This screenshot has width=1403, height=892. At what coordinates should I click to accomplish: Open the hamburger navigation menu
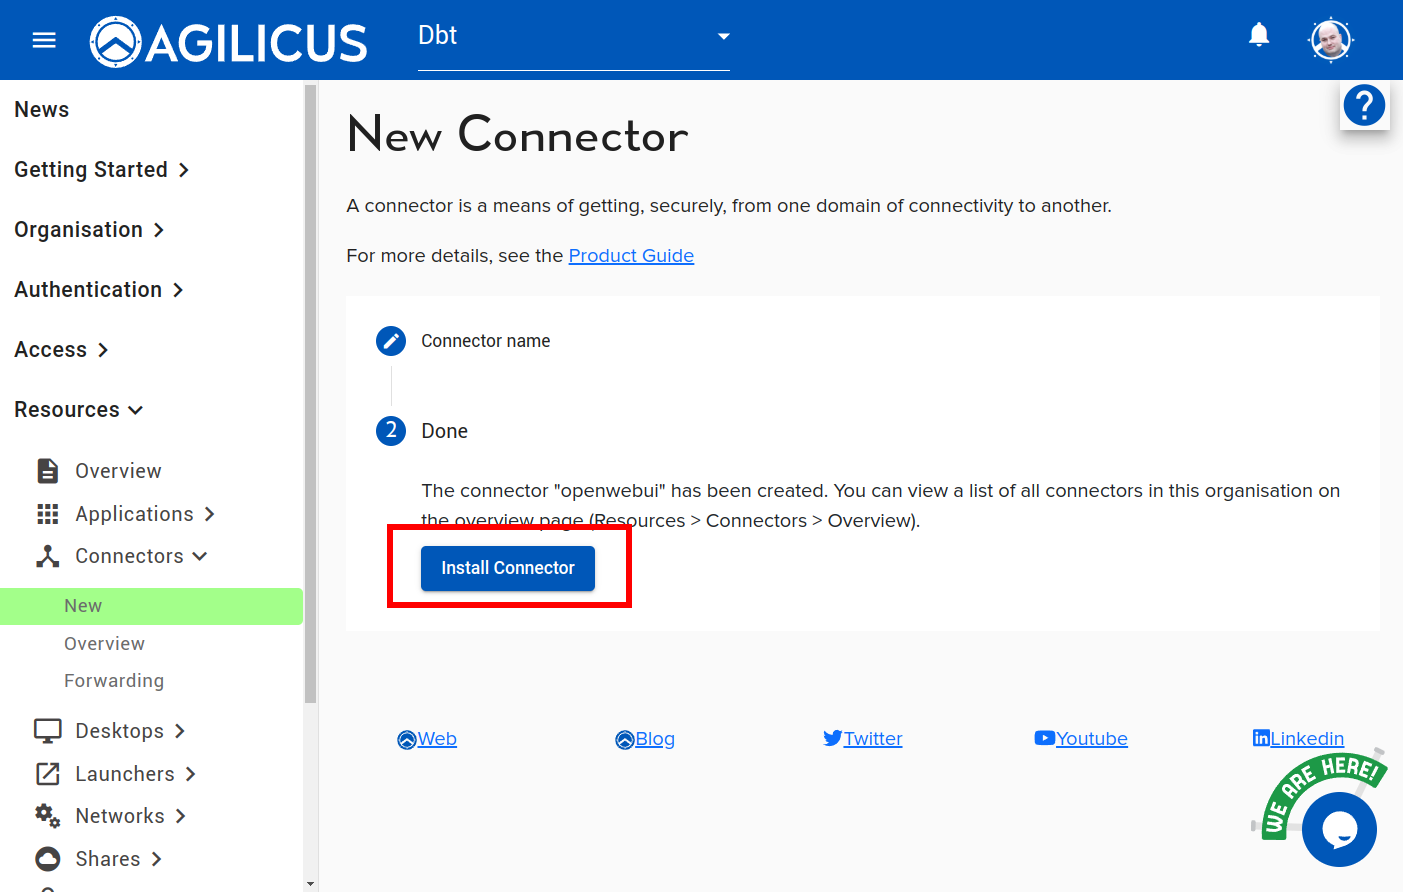click(44, 40)
